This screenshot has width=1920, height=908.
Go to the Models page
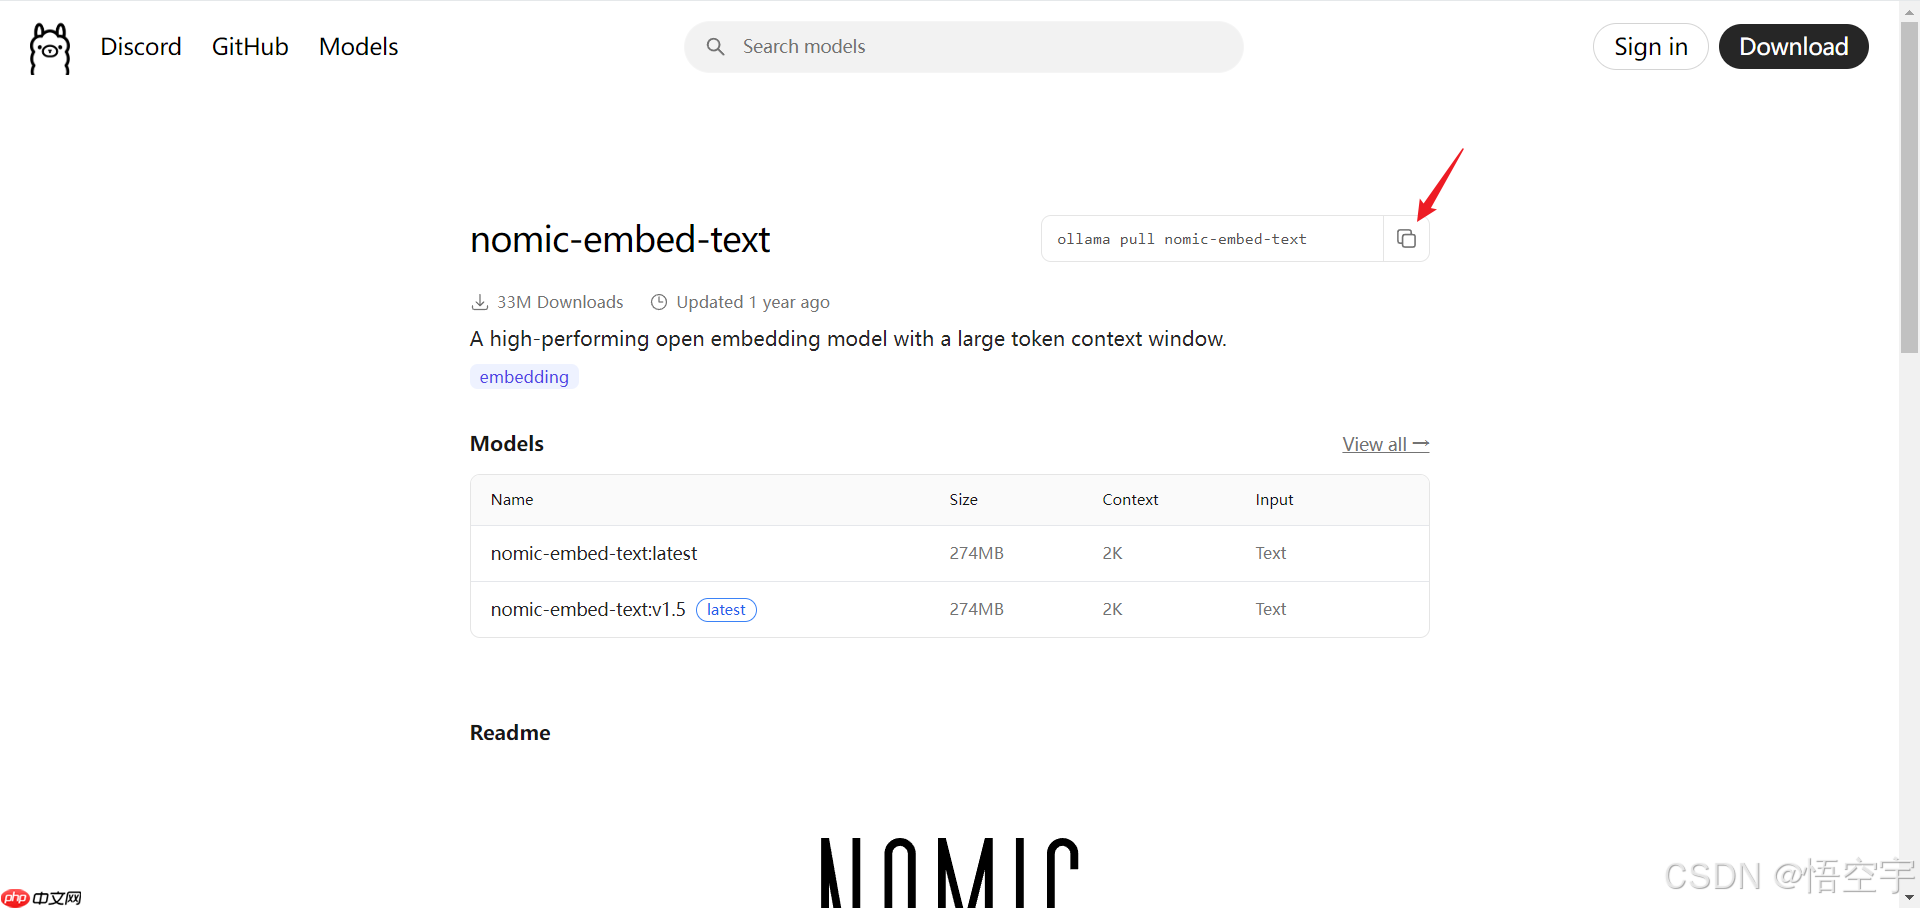point(358,47)
